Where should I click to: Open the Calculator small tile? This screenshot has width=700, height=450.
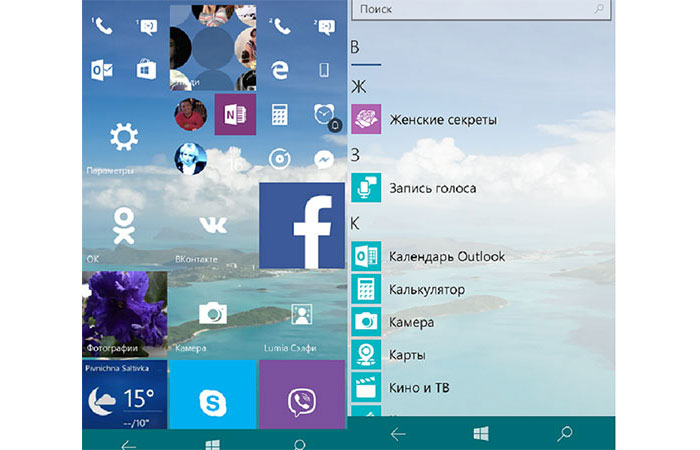click(280, 114)
